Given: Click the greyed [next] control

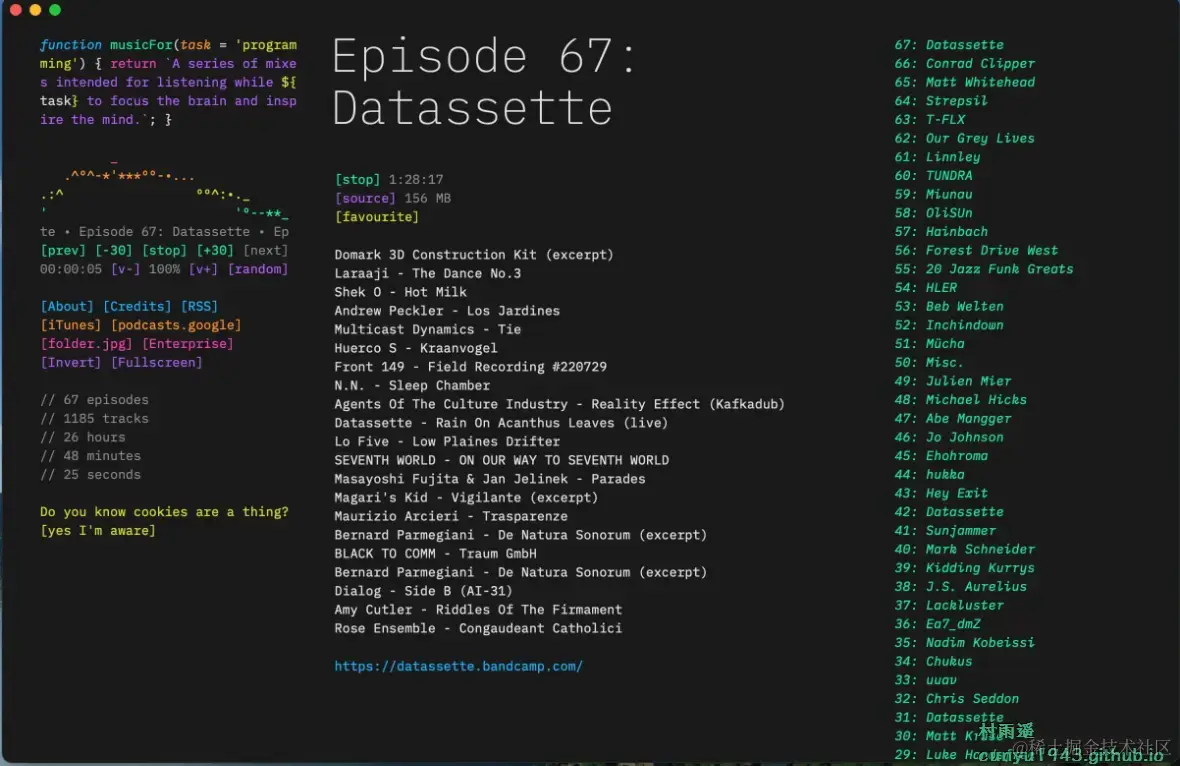Looking at the screenshot, I should click(x=265, y=251).
